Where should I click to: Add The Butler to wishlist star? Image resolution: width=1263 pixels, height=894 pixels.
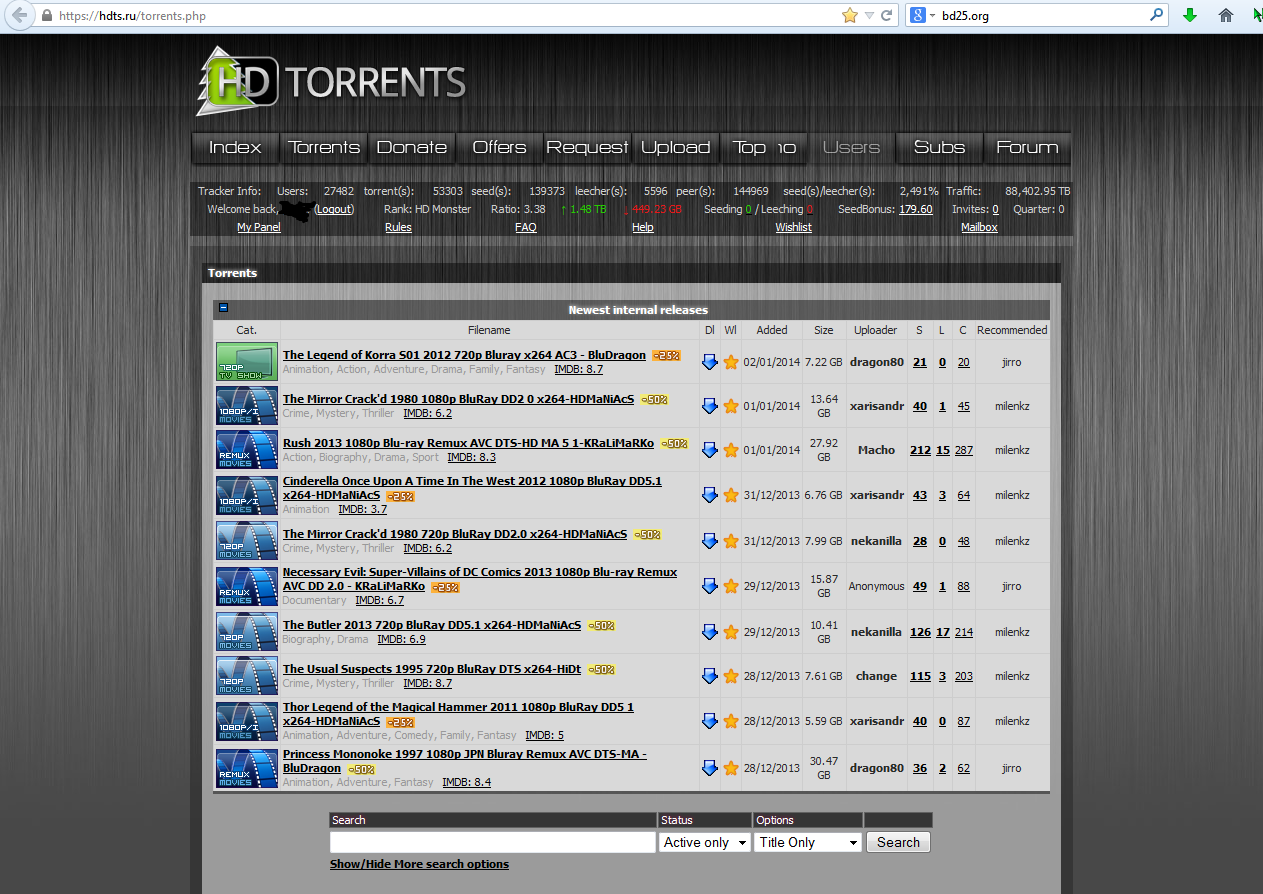(731, 632)
